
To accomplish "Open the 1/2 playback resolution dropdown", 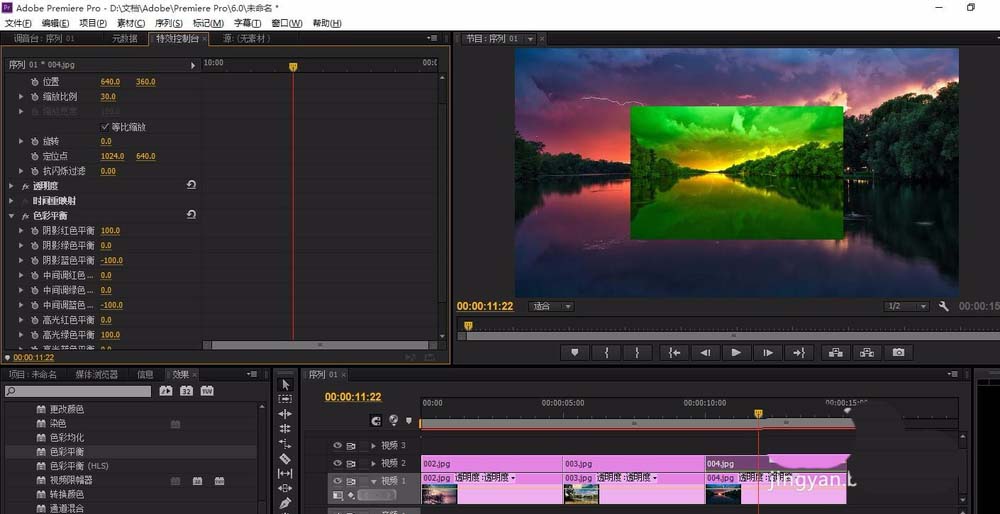I will (x=906, y=306).
